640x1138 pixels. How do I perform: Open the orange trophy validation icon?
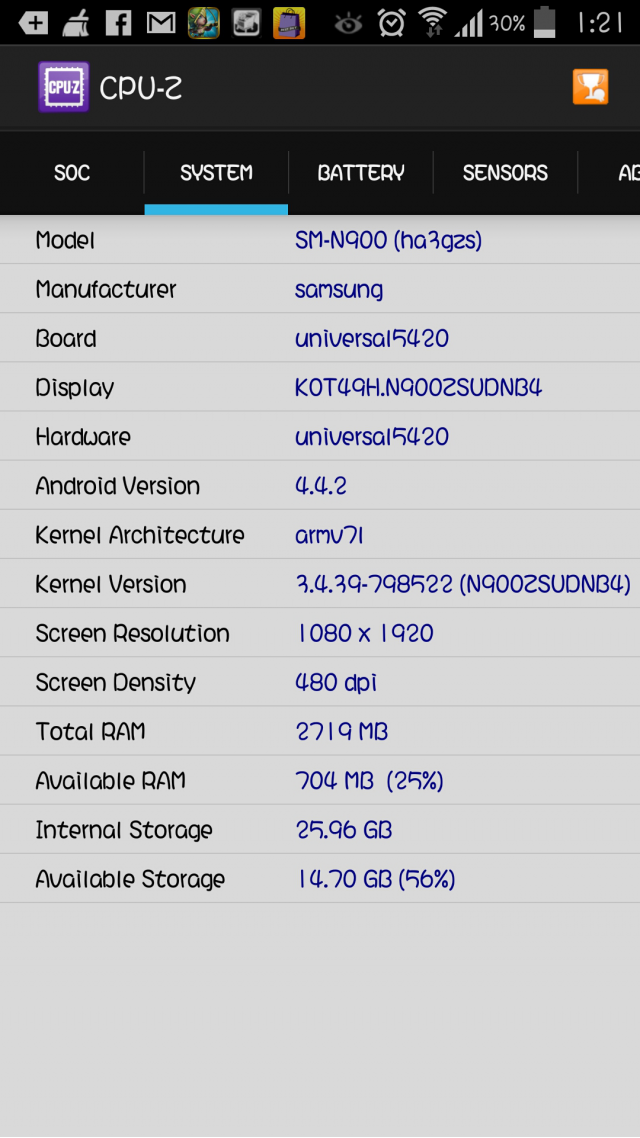tap(590, 87)
